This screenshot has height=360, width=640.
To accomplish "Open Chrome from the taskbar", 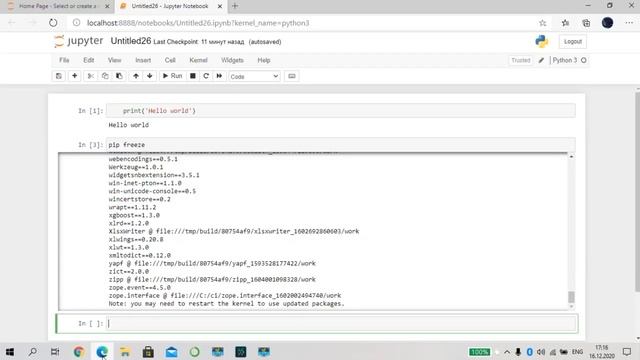I will [x=79, y=351].
